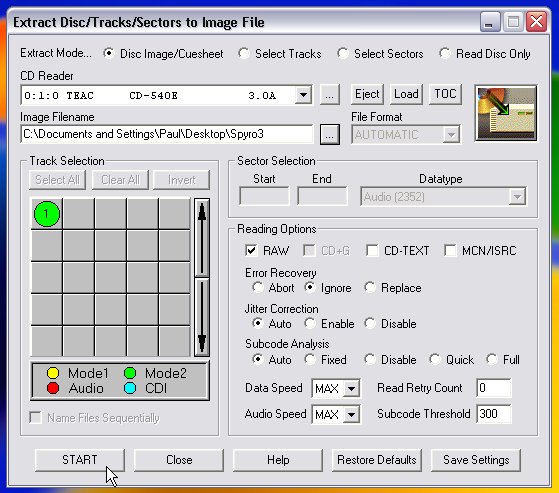Browse for image filename with ellipsis button

pyautogui.click(x=330, y=135)
